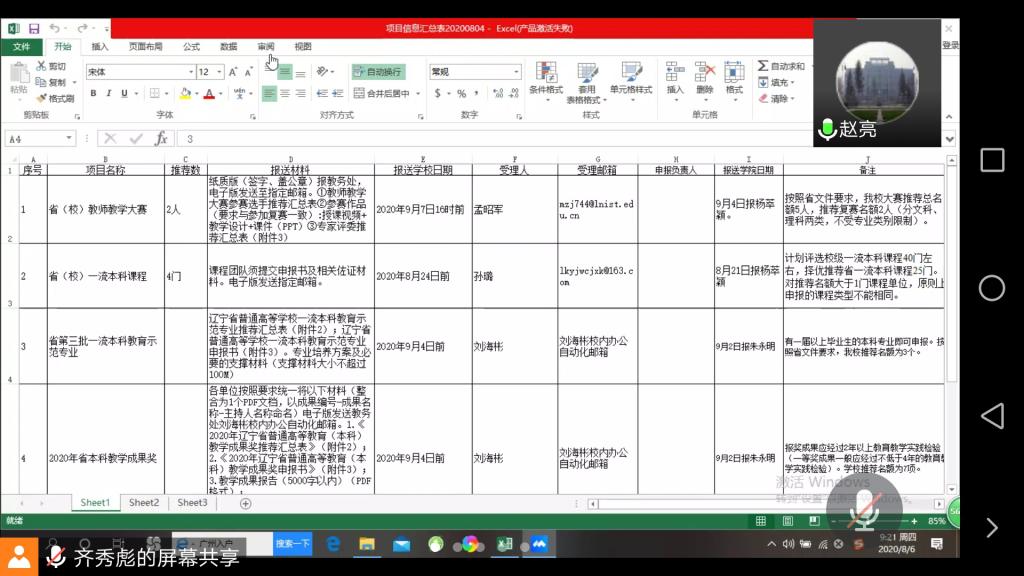Image resolution: width=1024 pixels, height=576 pixels.
Task: Switch to Page Layout view icon in status bar
Action: pyautogui.click(x=788, y=520)
